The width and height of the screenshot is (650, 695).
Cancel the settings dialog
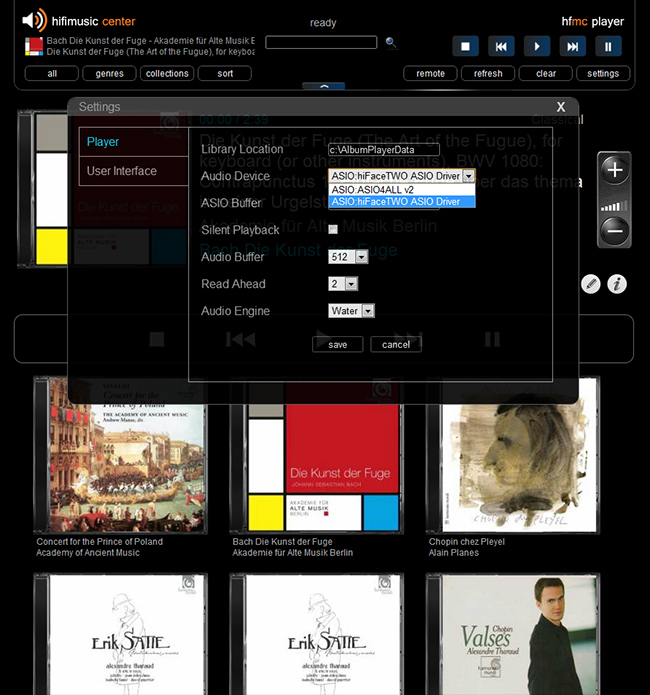(395, 344)
